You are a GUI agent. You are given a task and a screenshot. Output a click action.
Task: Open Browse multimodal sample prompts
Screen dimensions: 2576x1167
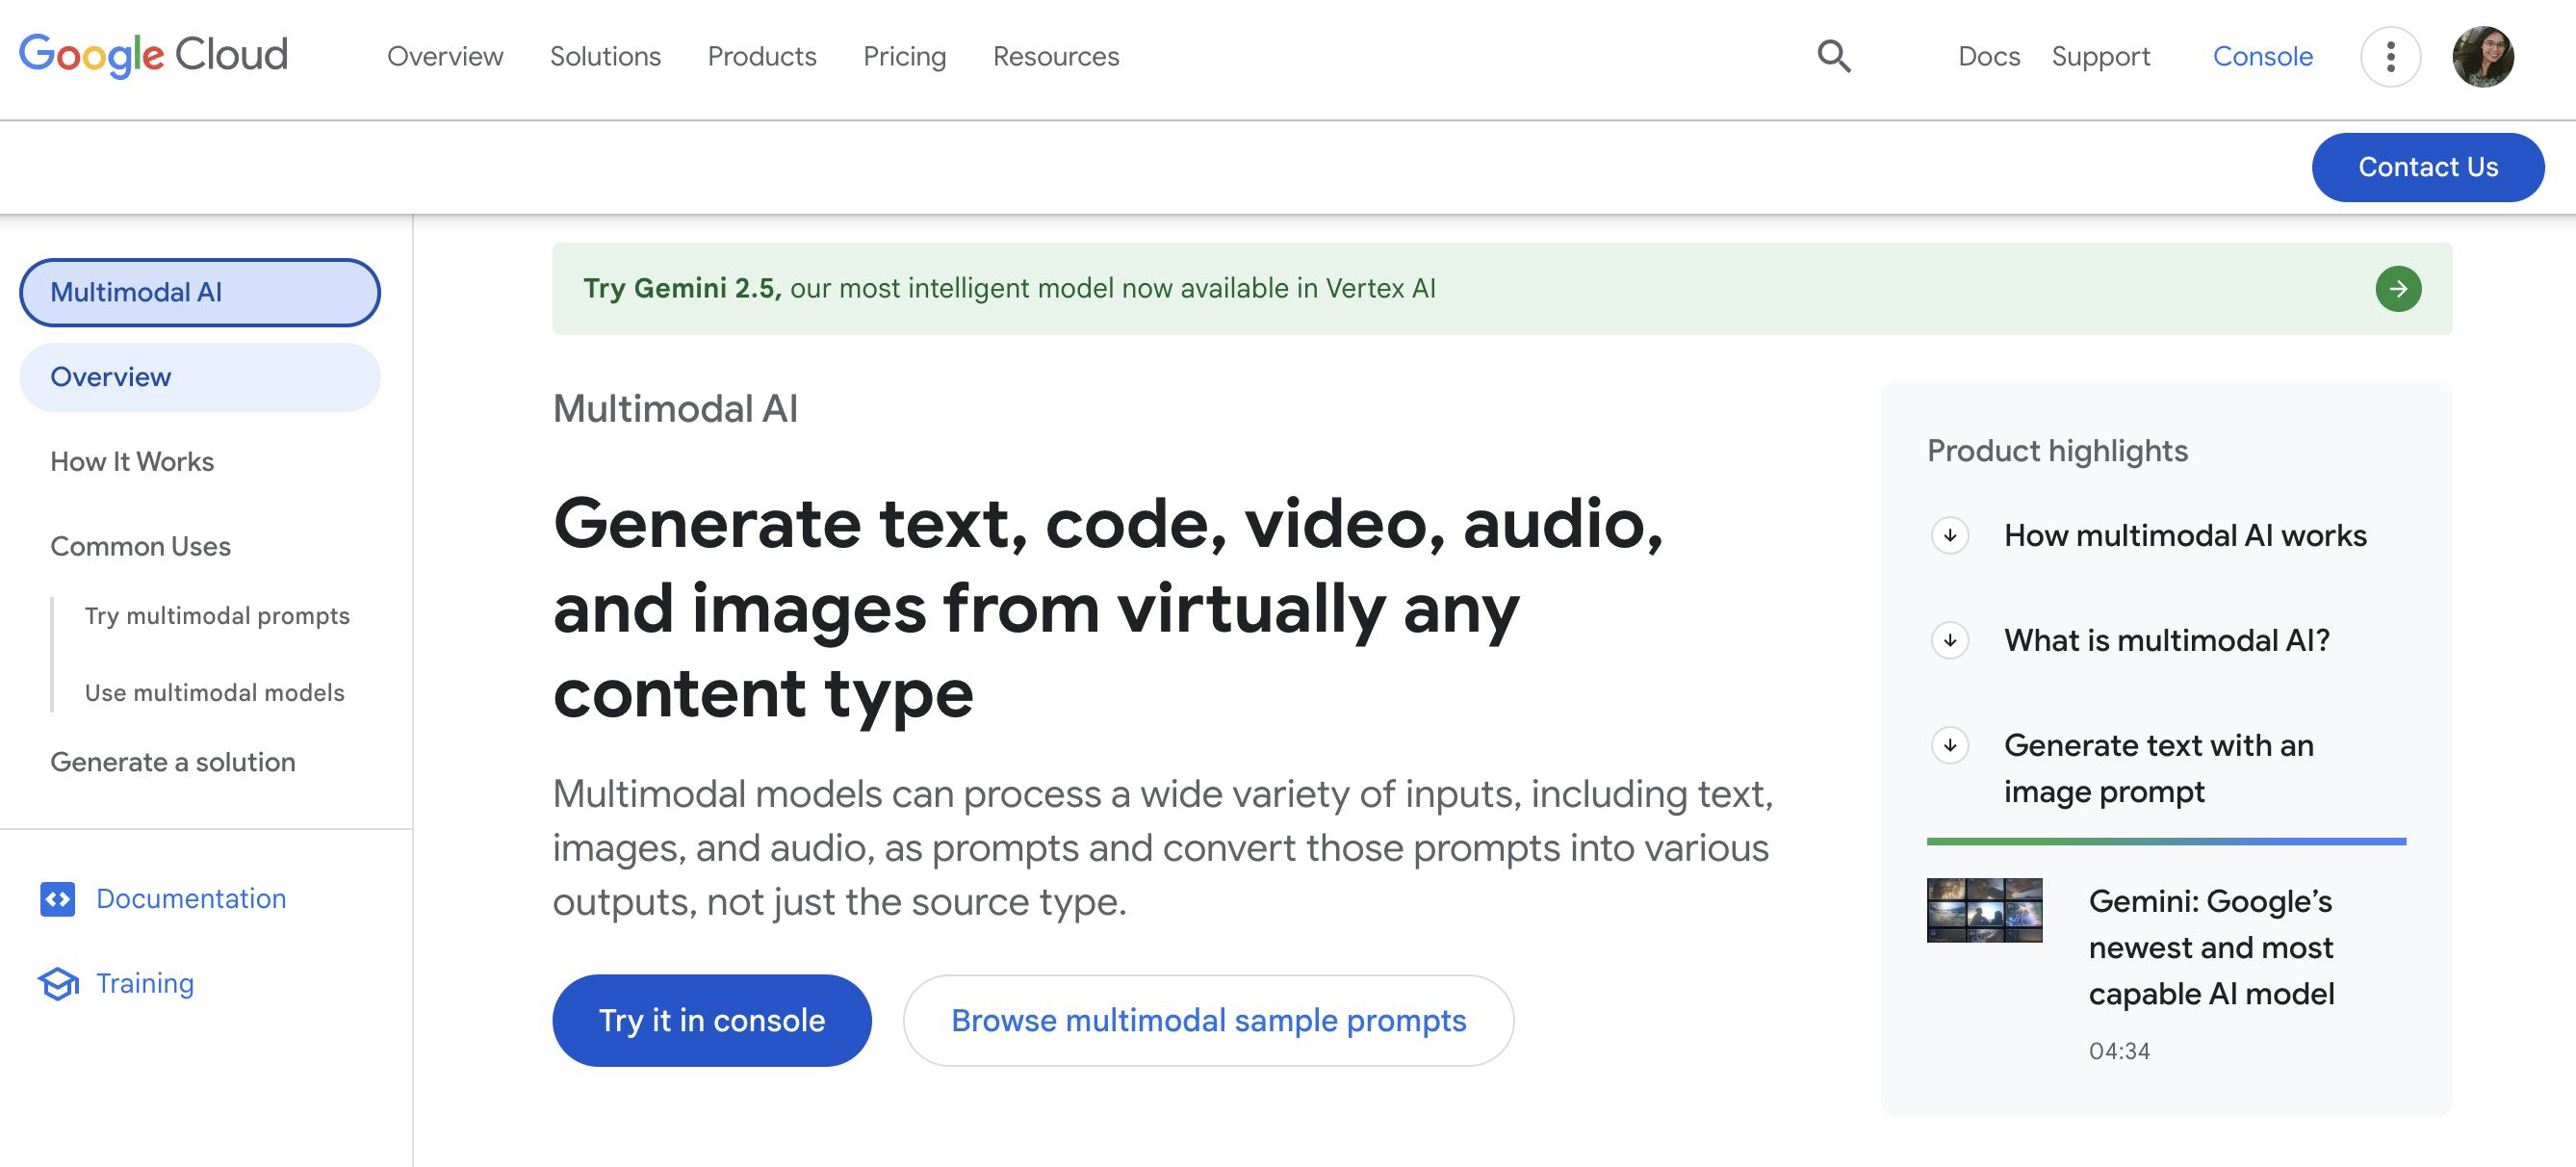(x=1209, y=1020)
